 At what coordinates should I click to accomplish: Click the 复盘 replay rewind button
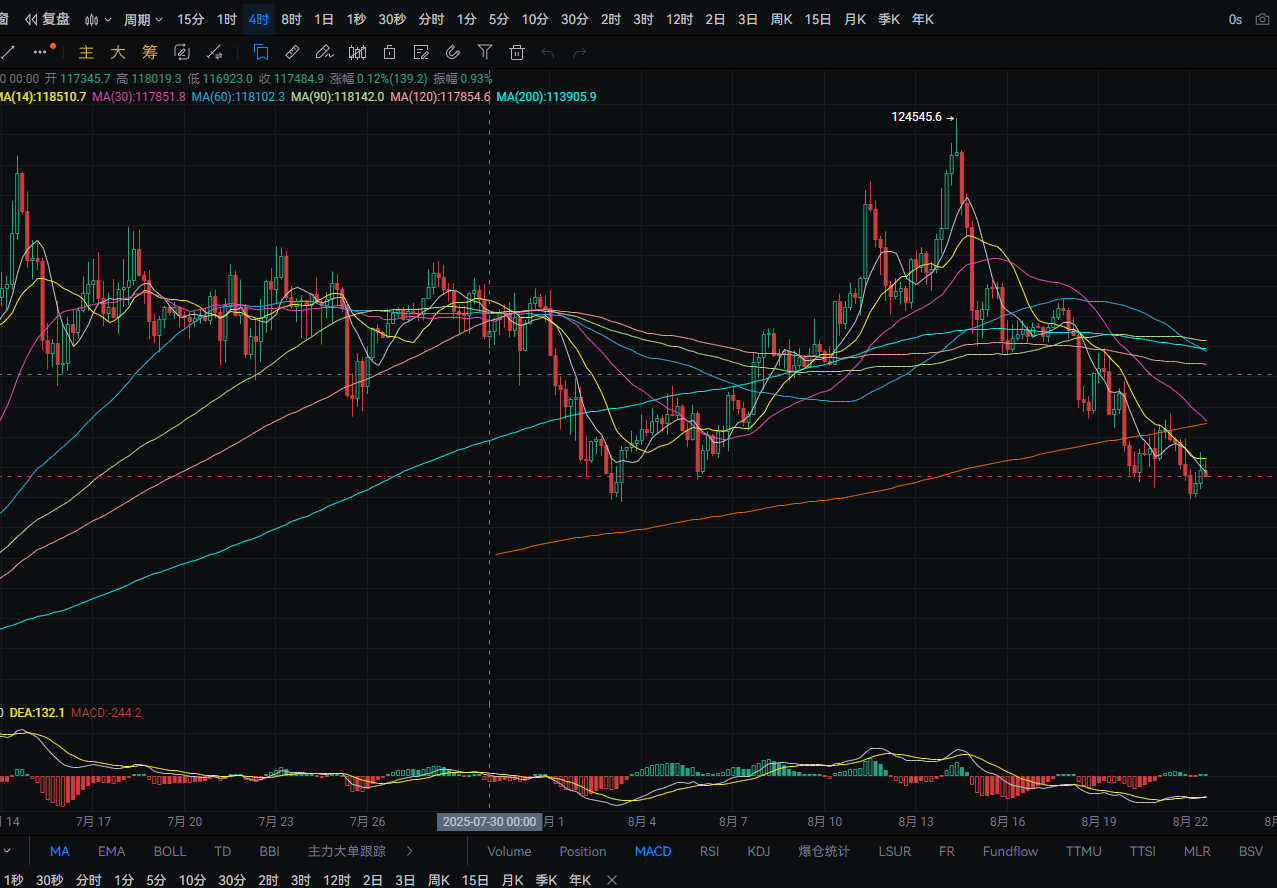coord(47,19)
